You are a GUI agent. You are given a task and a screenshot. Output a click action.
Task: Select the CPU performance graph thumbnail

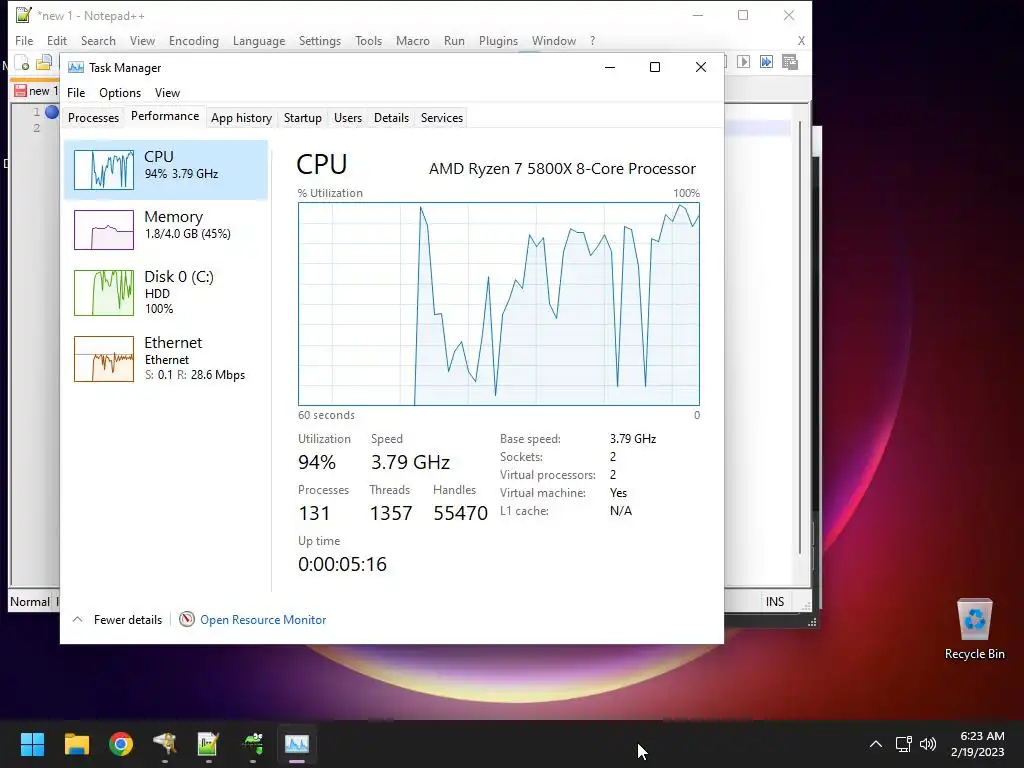pyautogui.click(x=104, y=170)
